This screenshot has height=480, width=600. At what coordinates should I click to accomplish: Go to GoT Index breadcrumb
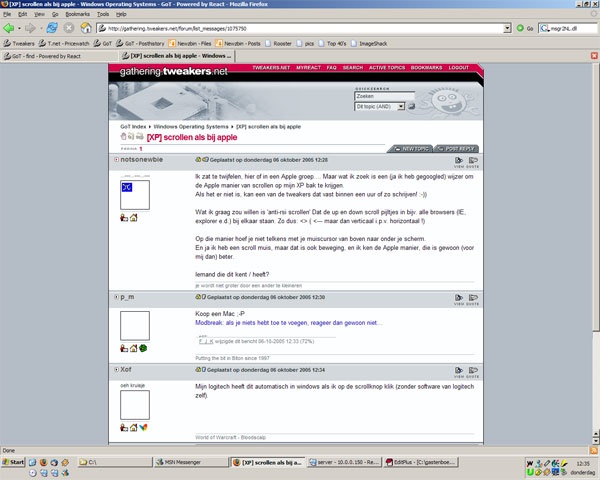click(133, 127)
